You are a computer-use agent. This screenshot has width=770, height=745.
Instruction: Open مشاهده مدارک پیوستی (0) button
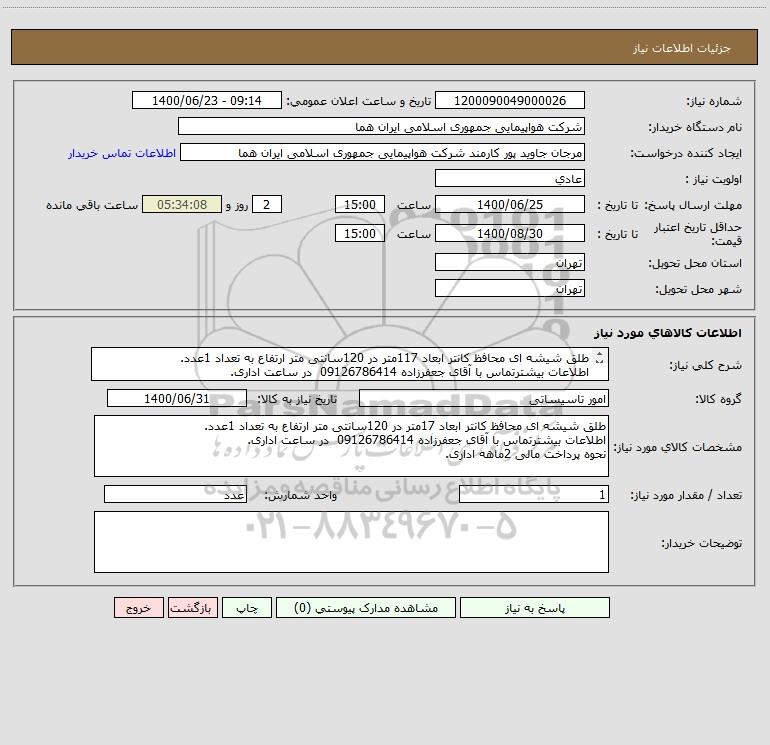tap(366, 607)
